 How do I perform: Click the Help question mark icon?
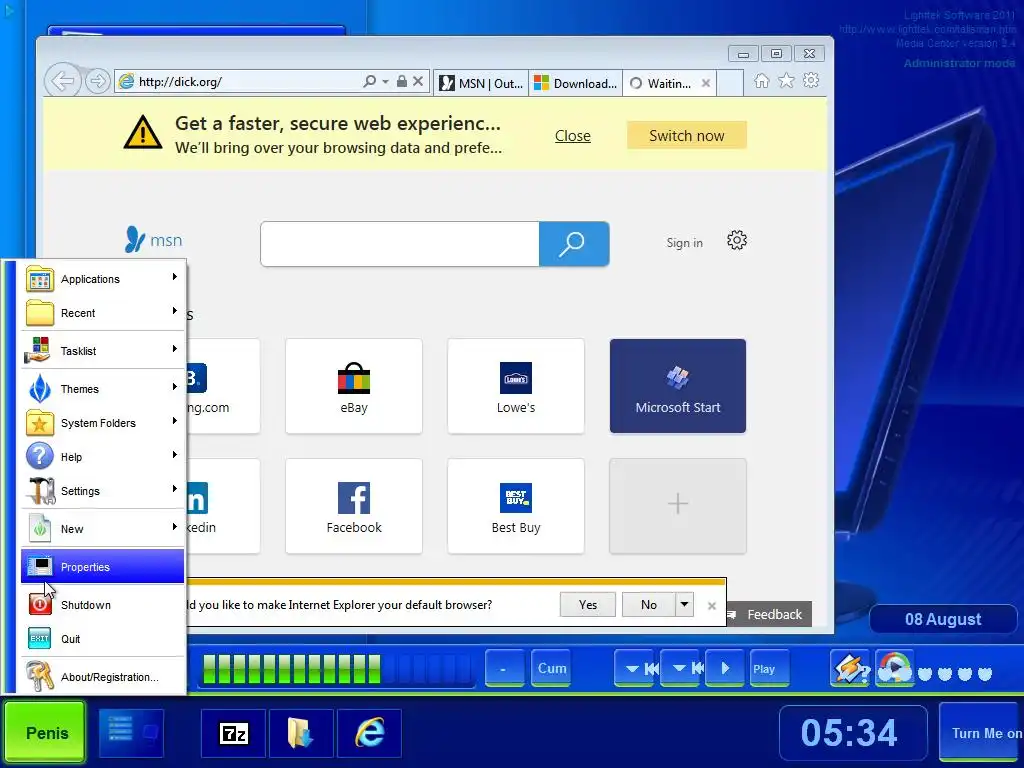click(40, 456)
